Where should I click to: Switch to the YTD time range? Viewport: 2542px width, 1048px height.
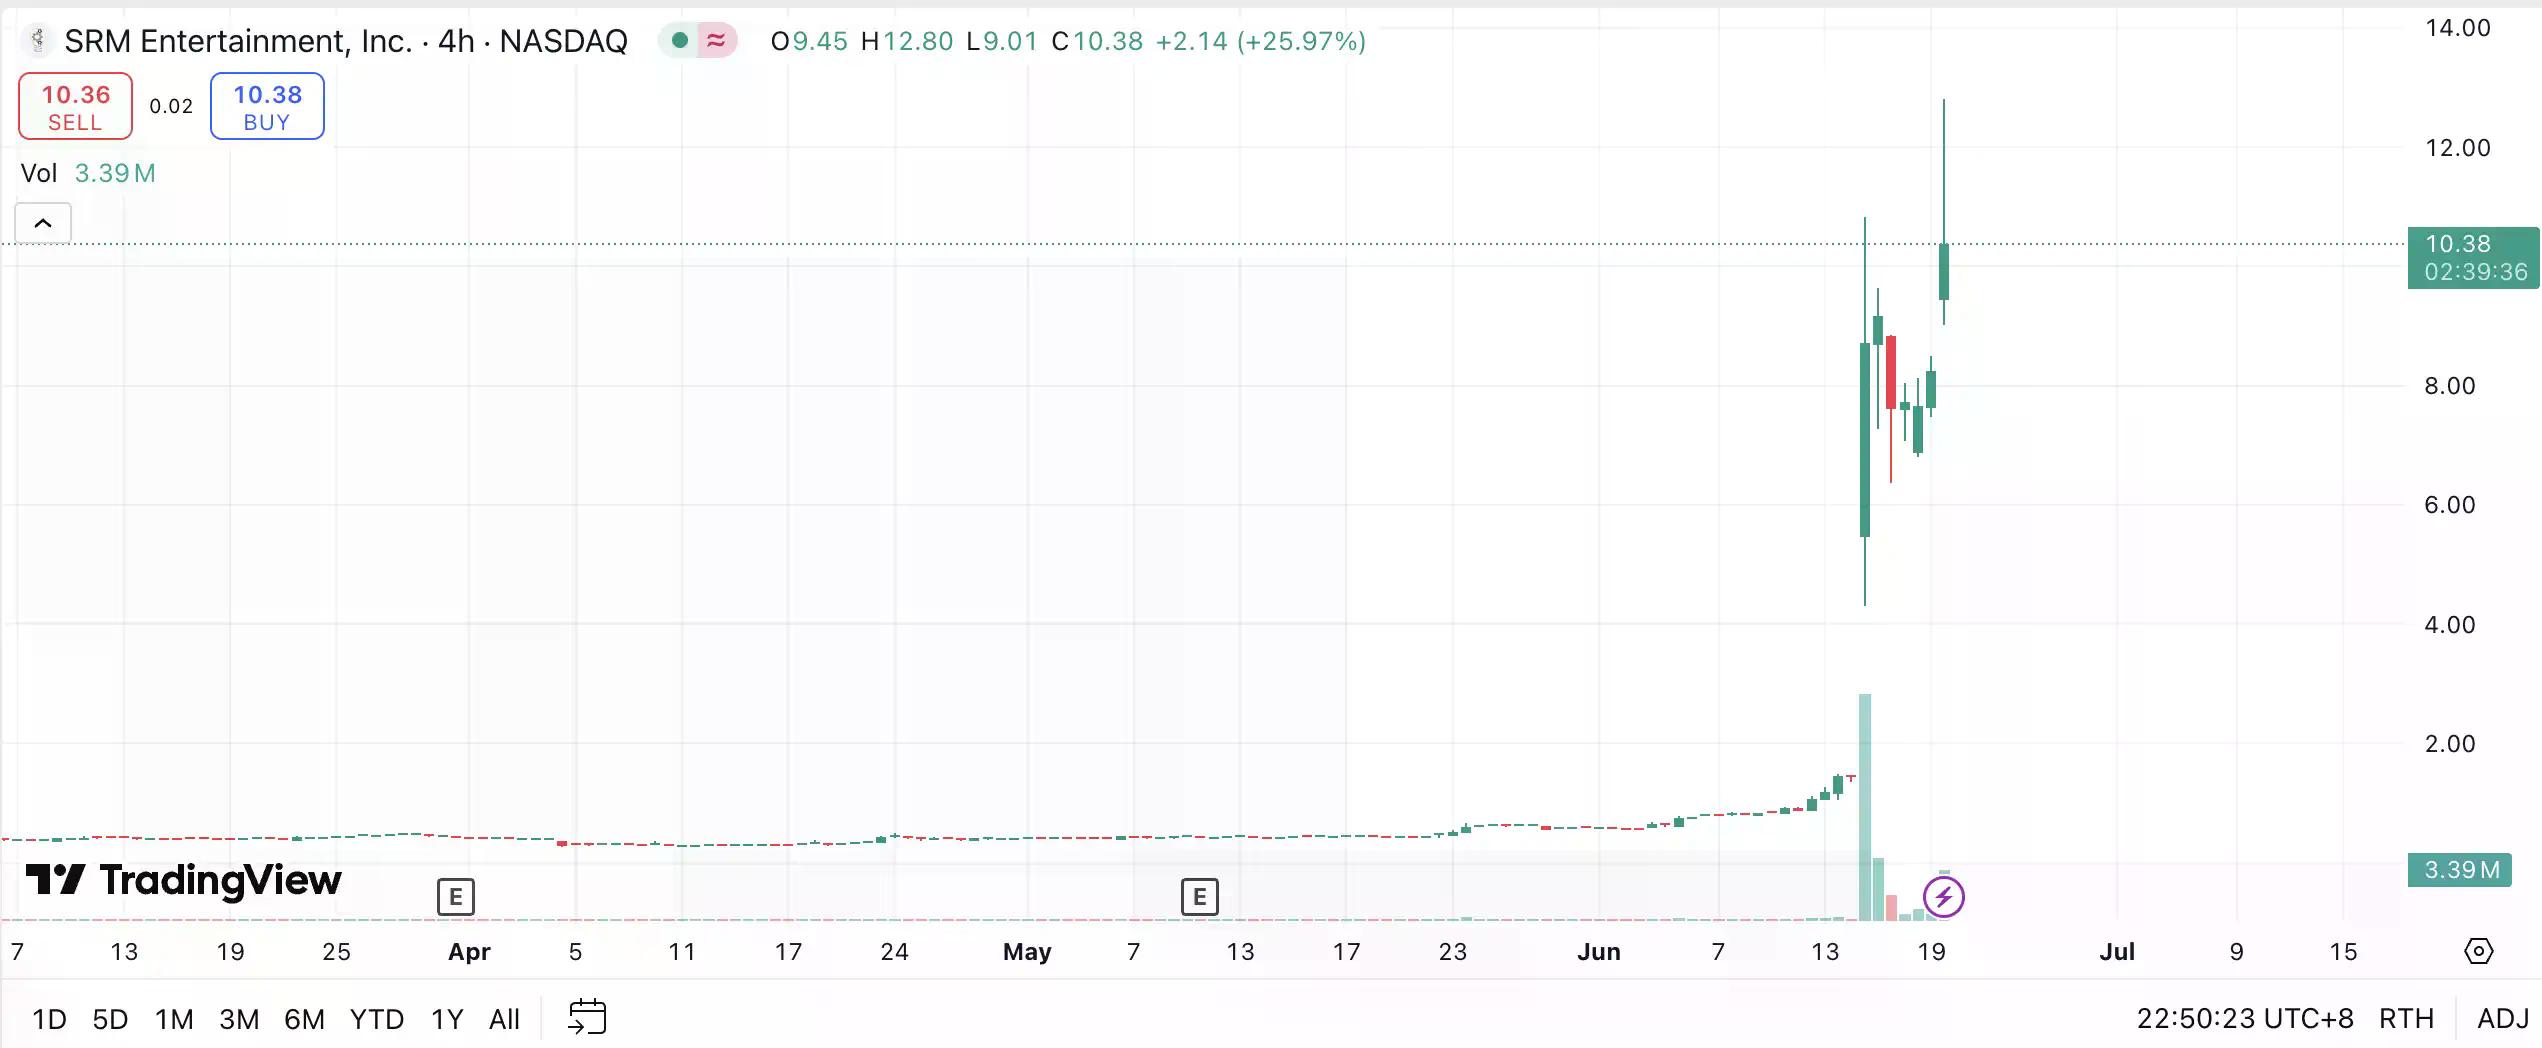(377, 1019)
